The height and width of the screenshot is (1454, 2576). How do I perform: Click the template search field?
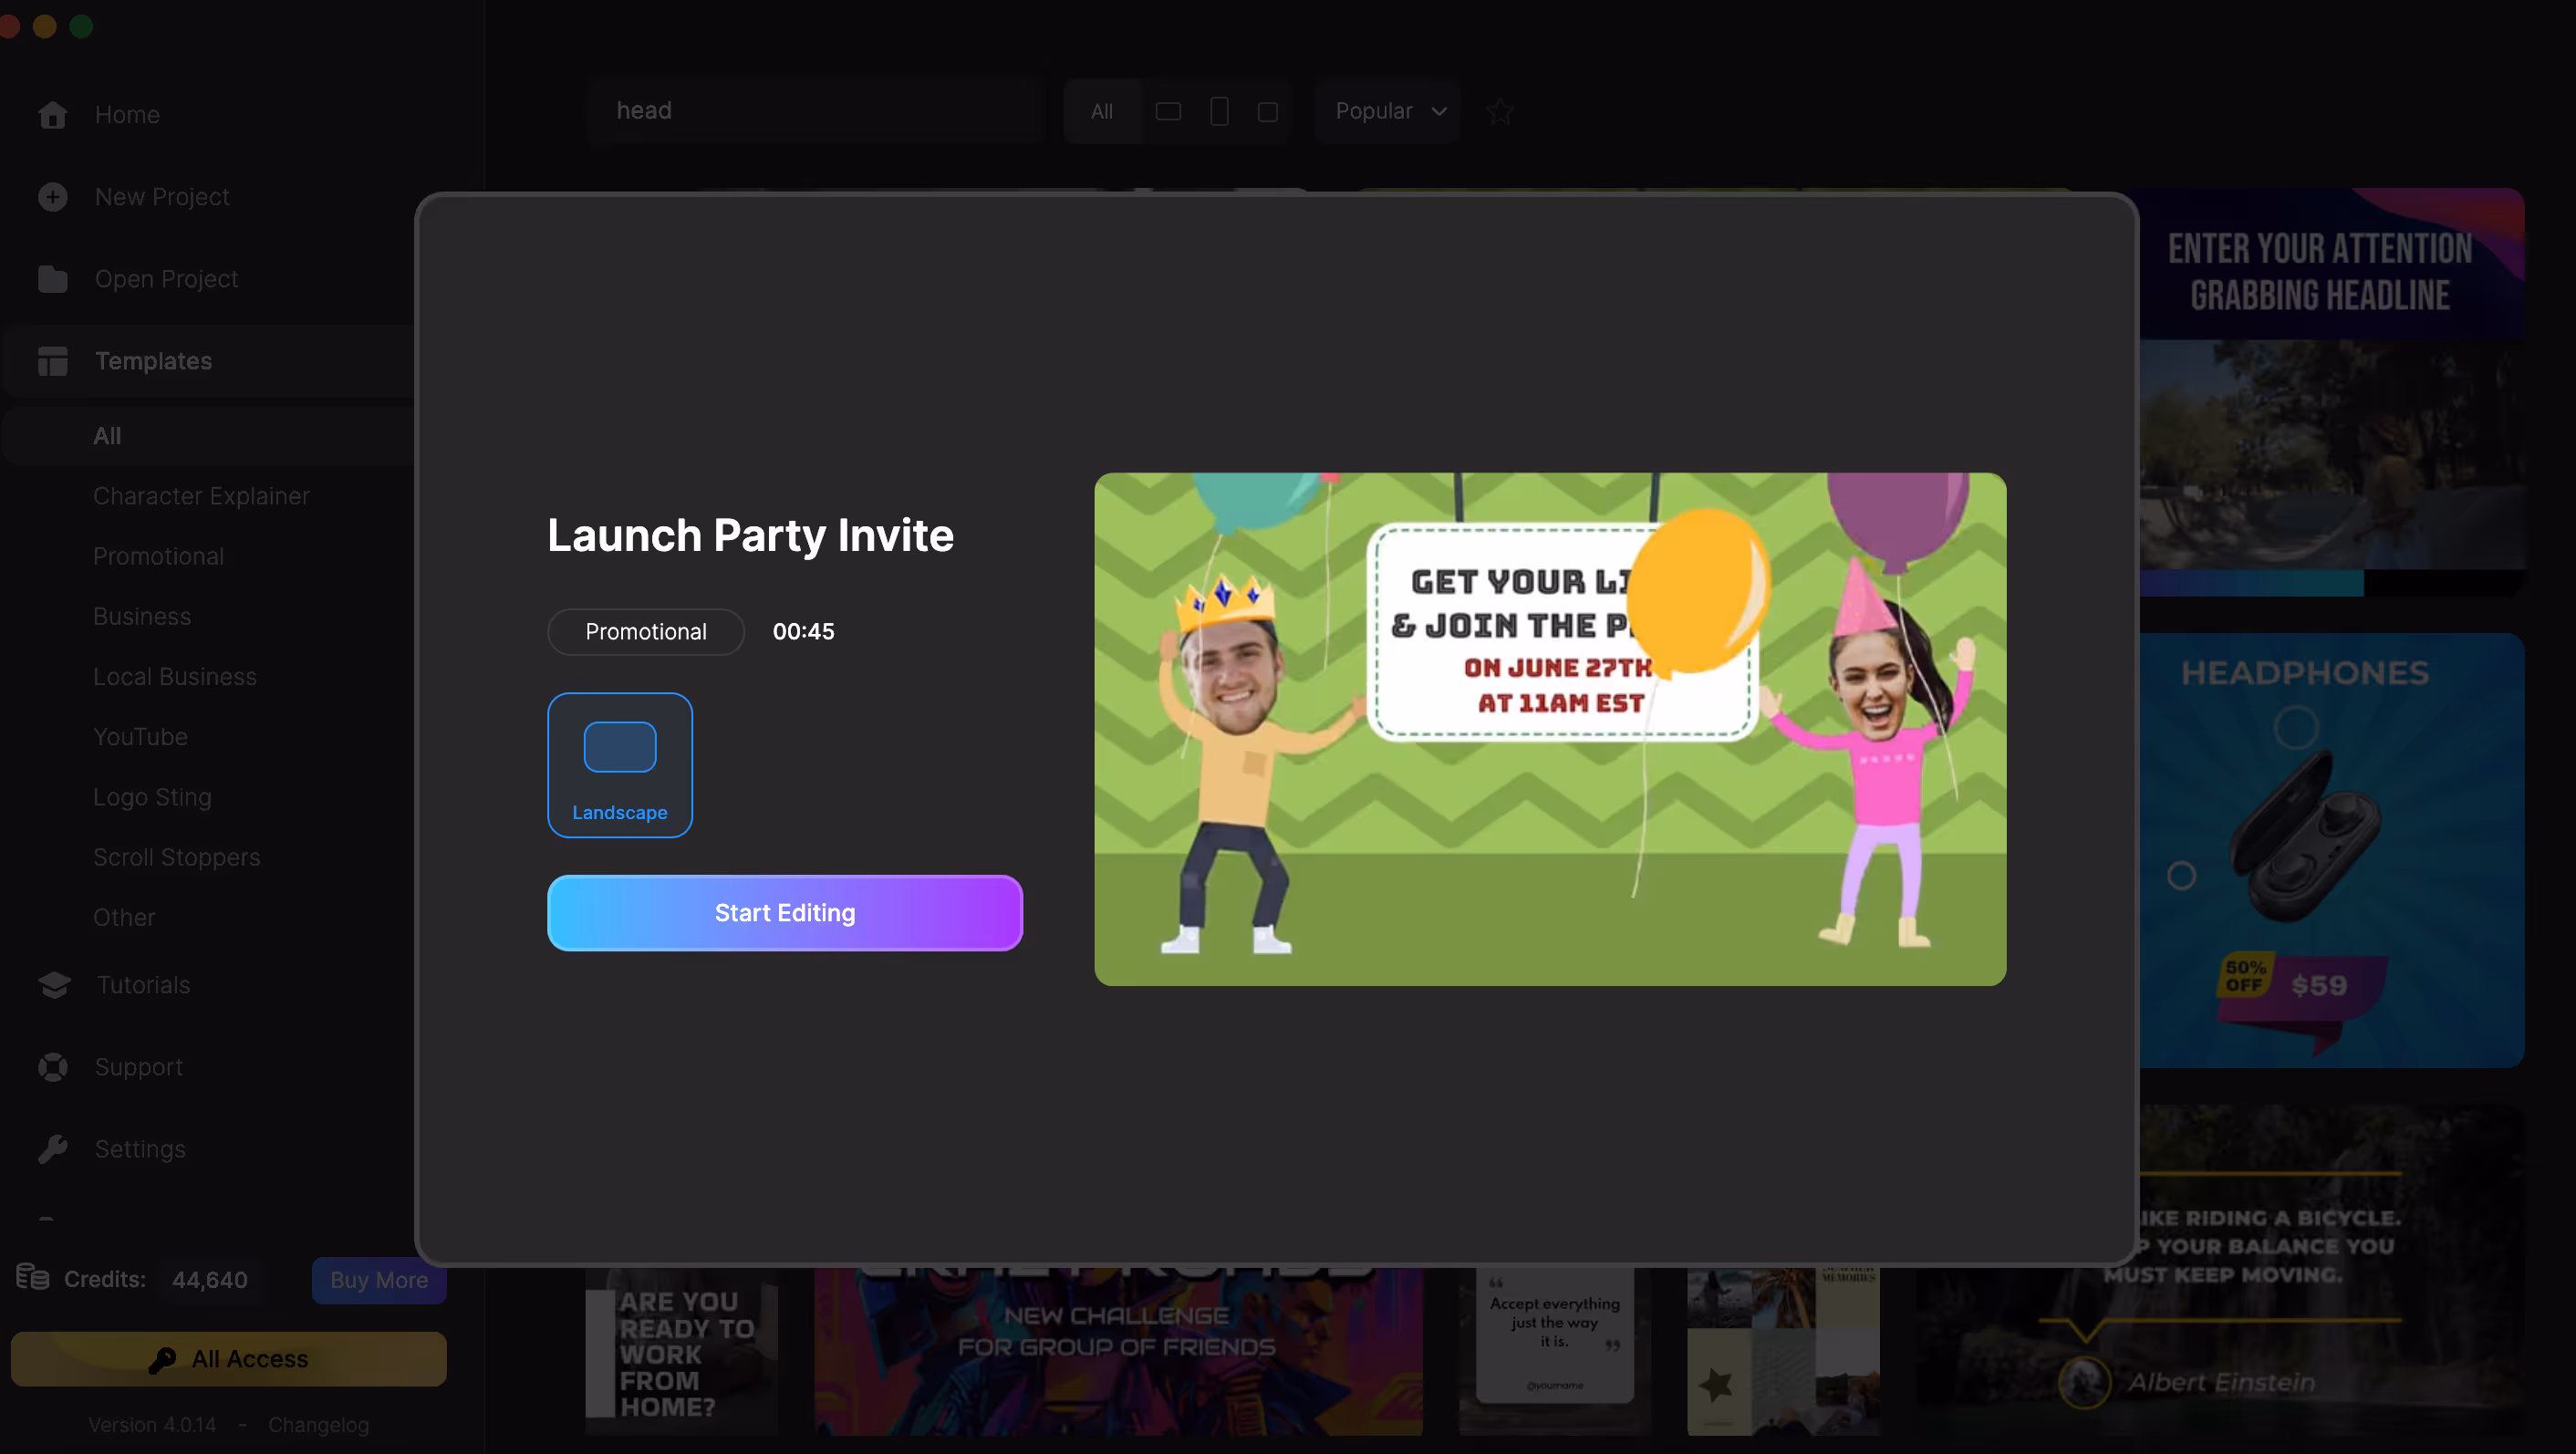[815, 111]
